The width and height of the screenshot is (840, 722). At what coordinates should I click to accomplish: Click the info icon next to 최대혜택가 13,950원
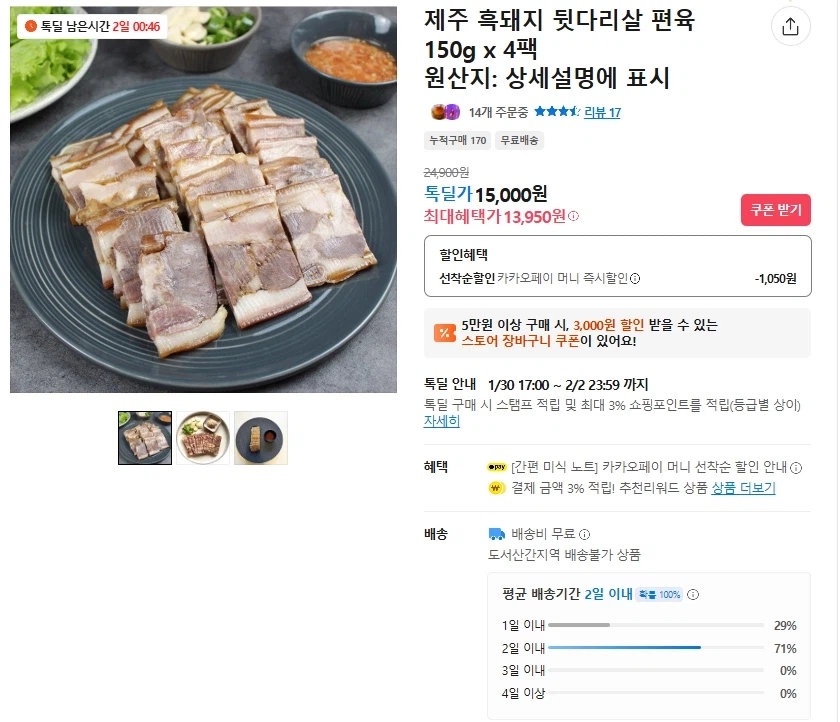point(573,217)
